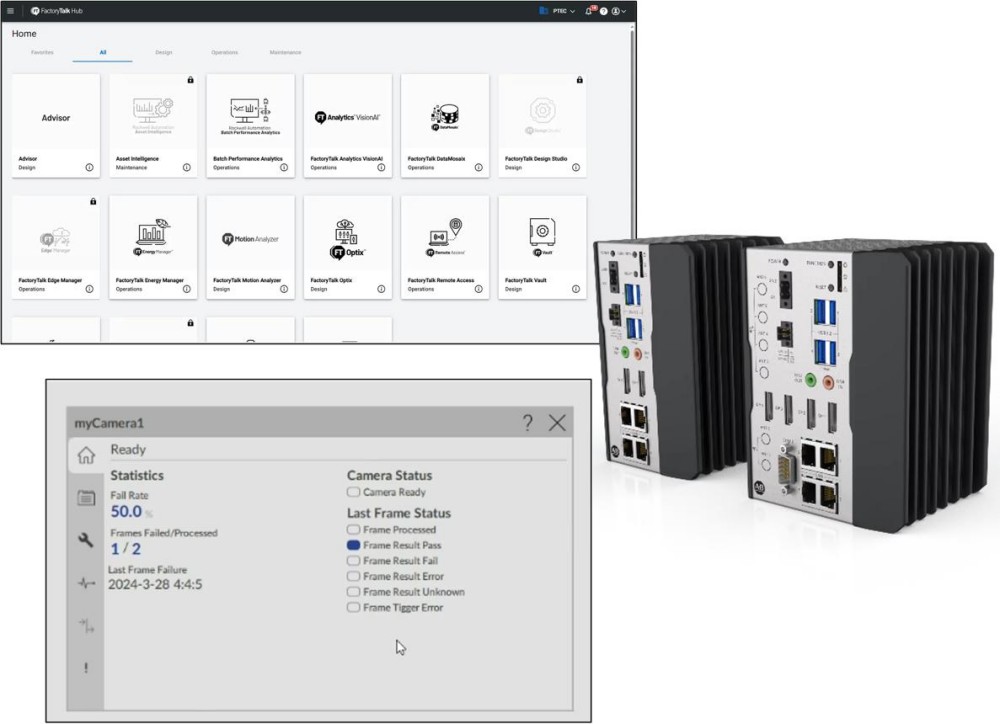Click the lock icon on Design Studio
Viewport: 1000px width, 724px height.
tap(579, 80)
